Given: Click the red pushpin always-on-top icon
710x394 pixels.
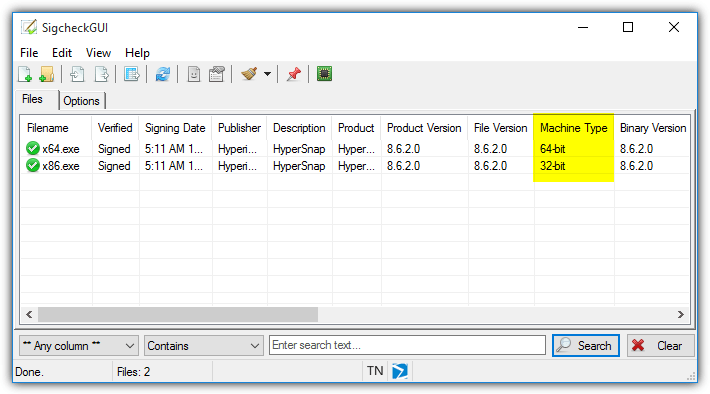Looking at the screenshot, I should coord(294,74).
